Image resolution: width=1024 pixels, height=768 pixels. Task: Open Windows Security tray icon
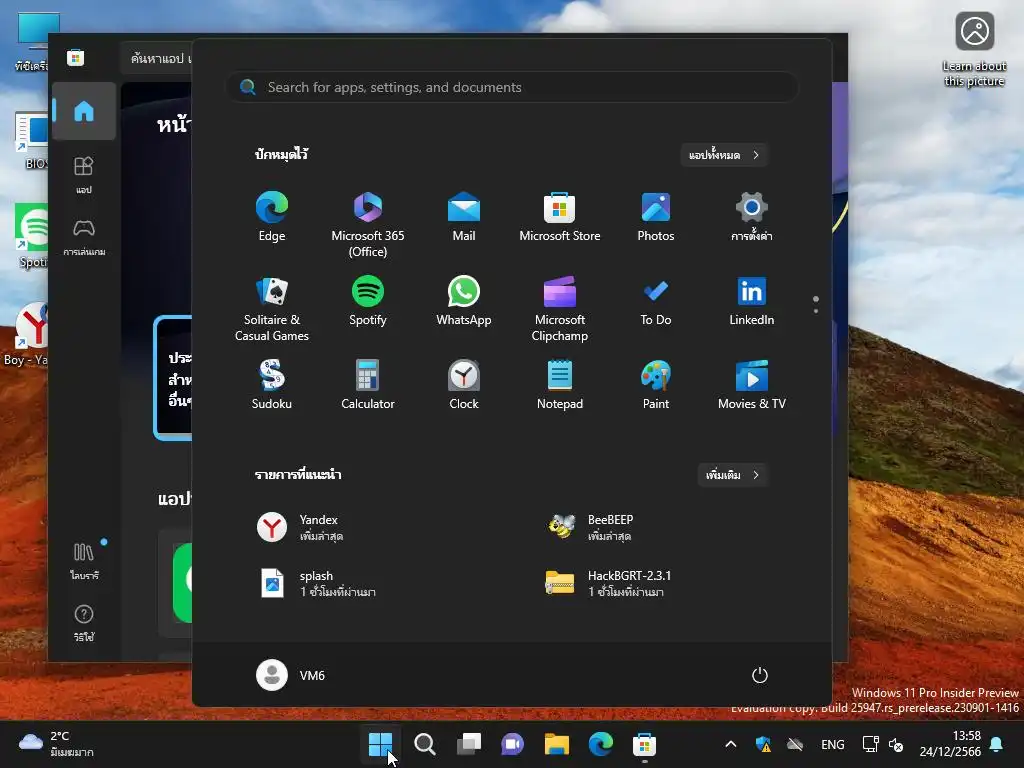pyautogui.click(x=763, y=744)
